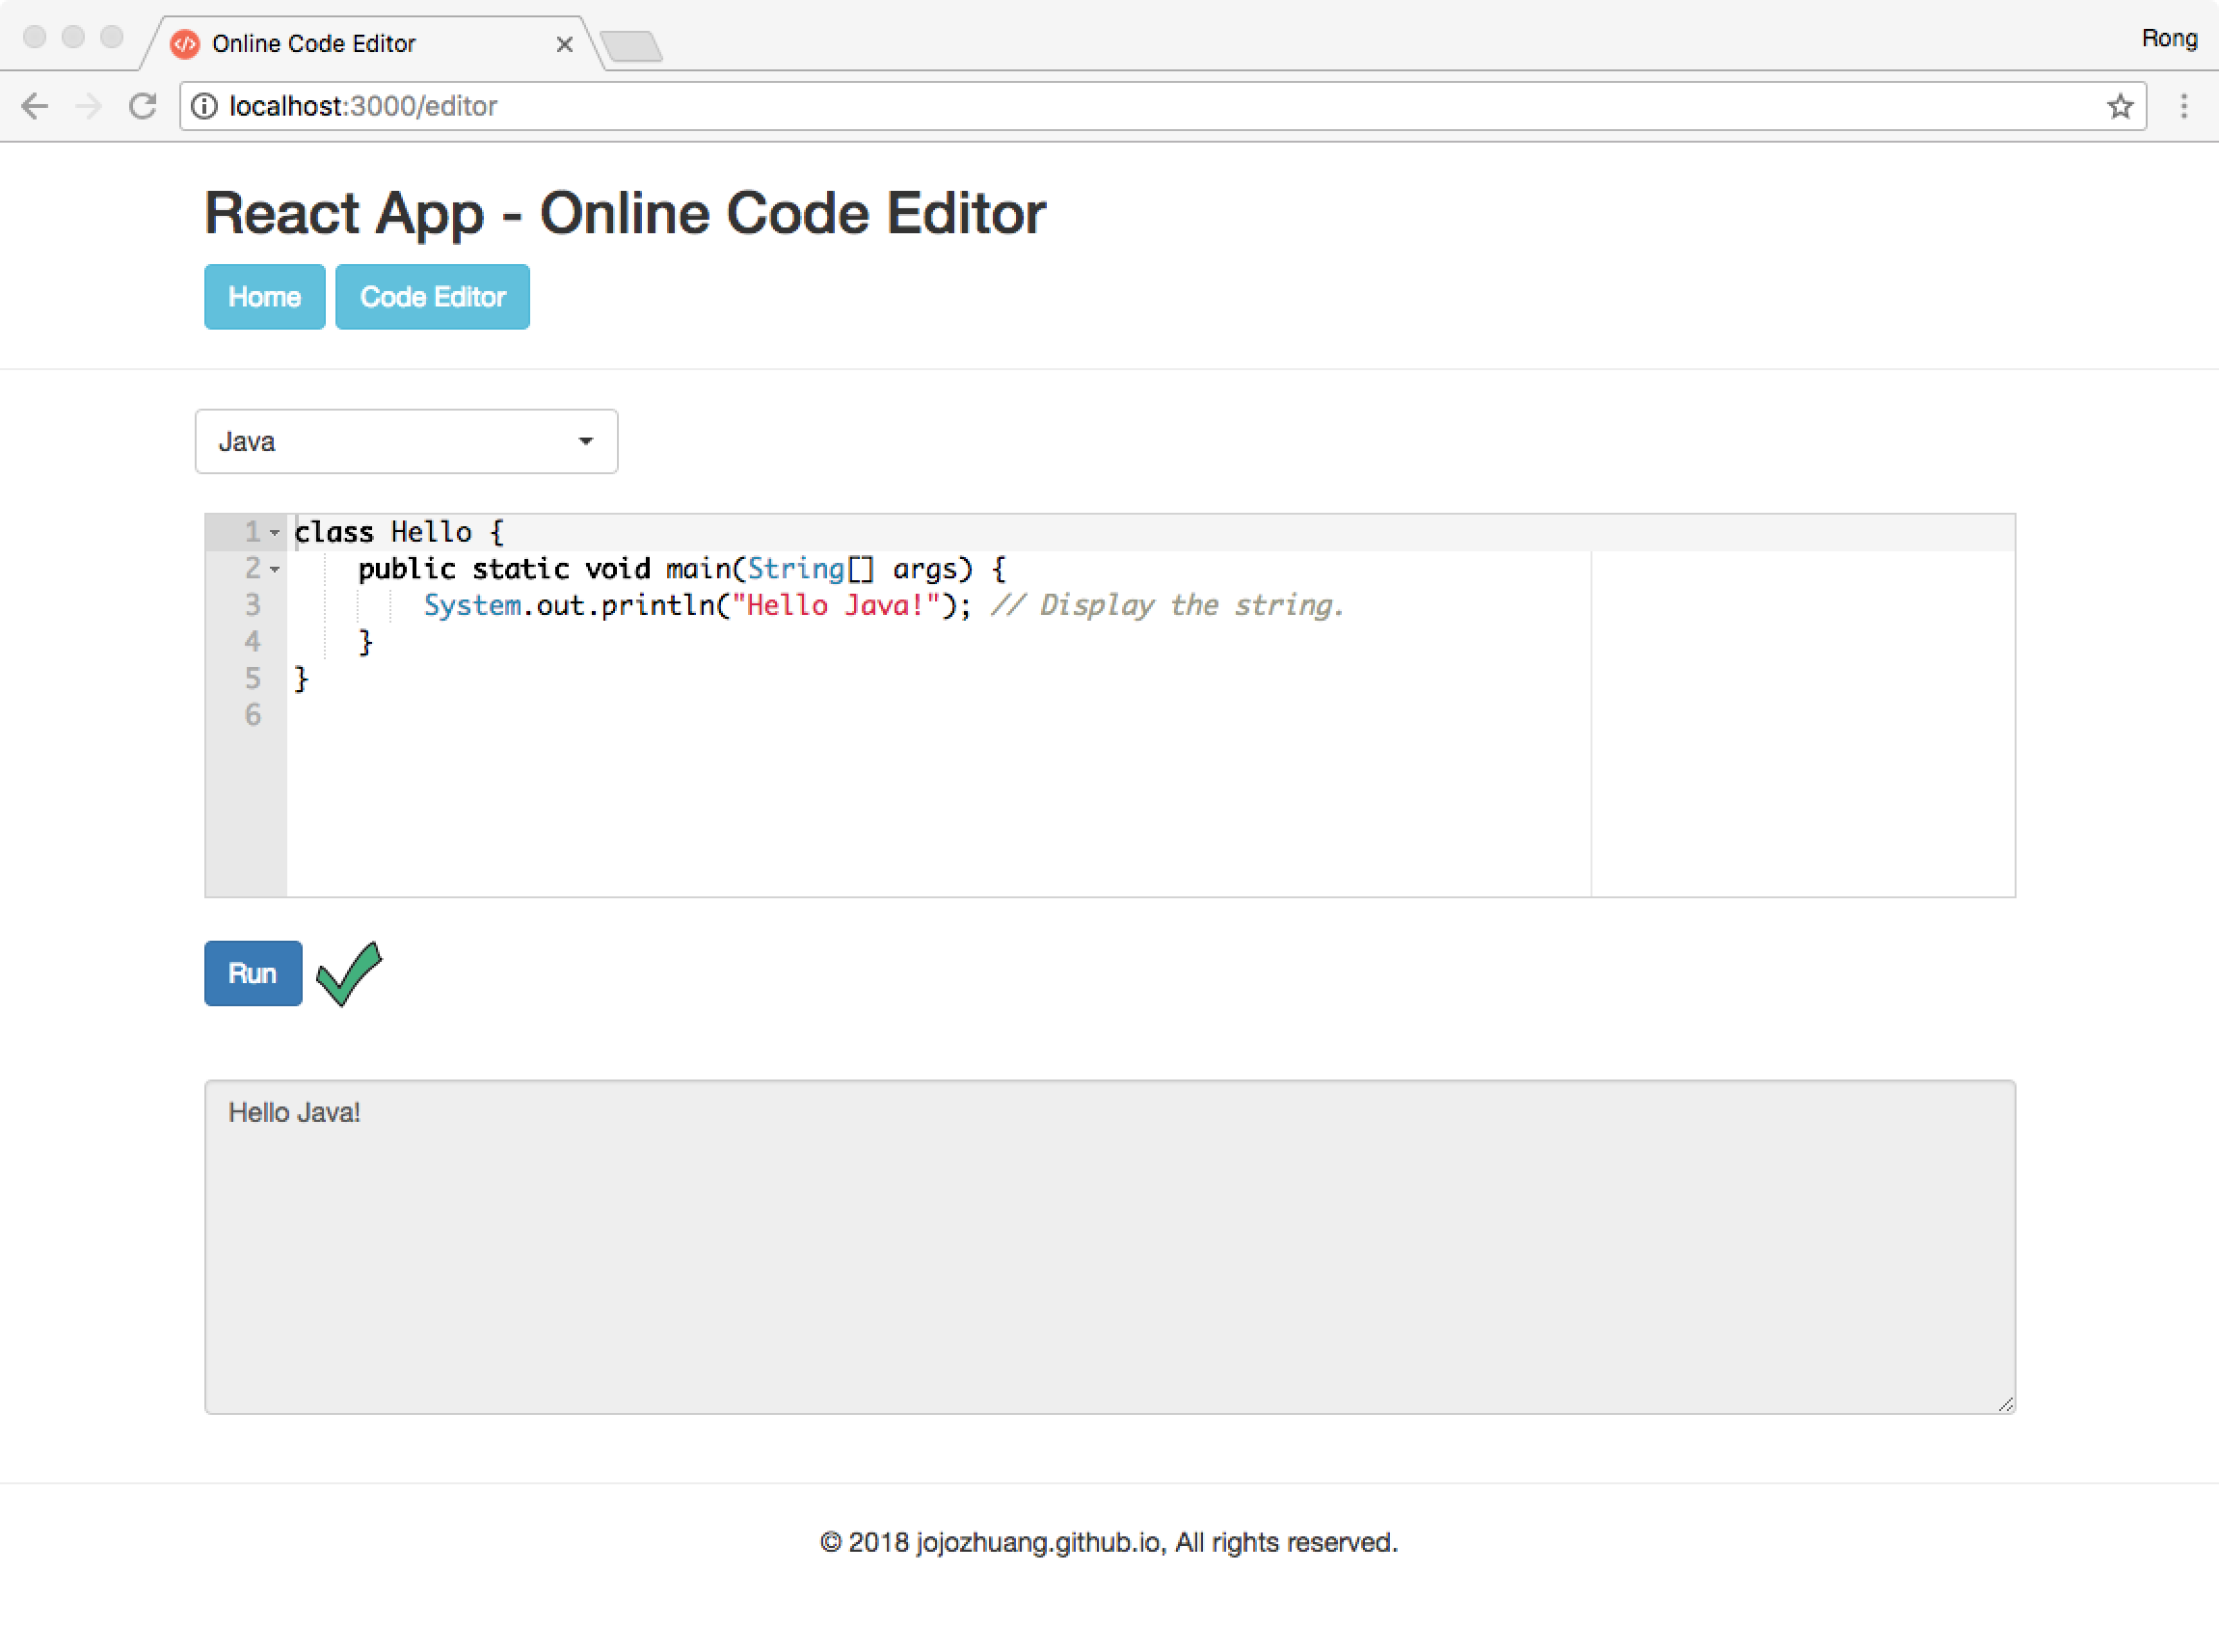Open the Java language dropdown
Viewport: 2219px width, 1652px height.
(407, 441)
